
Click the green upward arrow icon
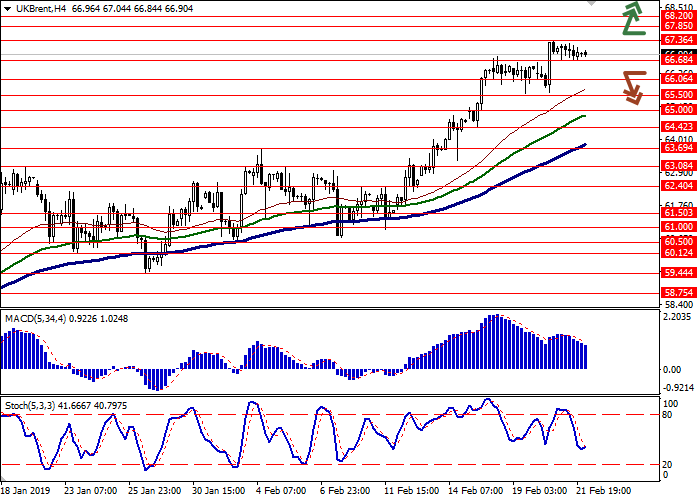click(632, 19)
